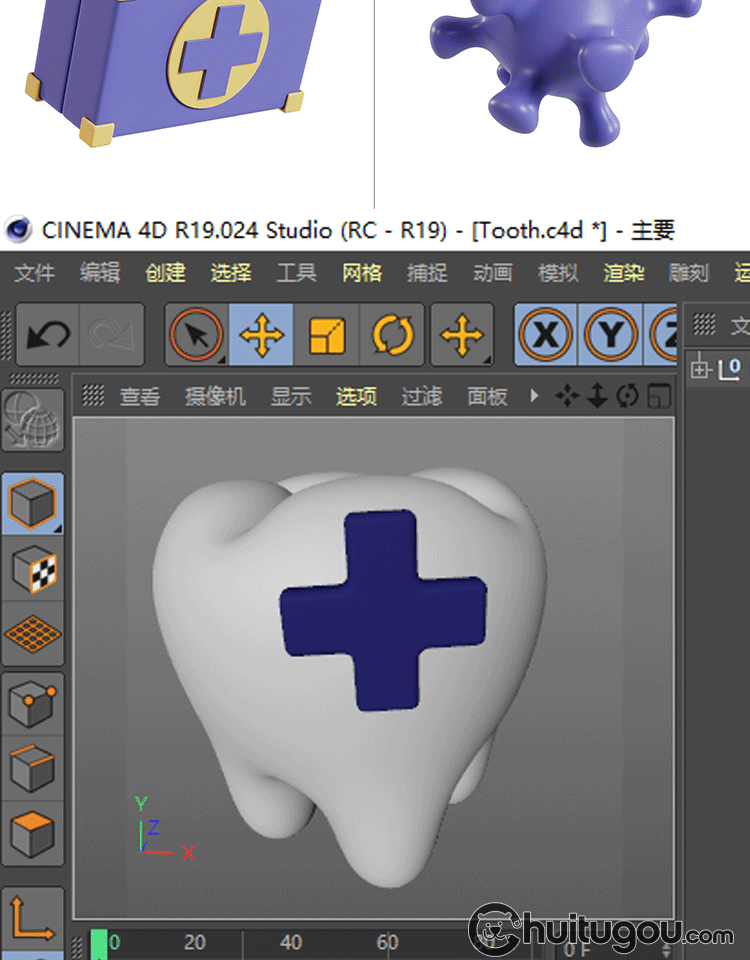The image size is (750, 960).
Task: Click the greyed-out Redo icon
Action: [111, 335]
